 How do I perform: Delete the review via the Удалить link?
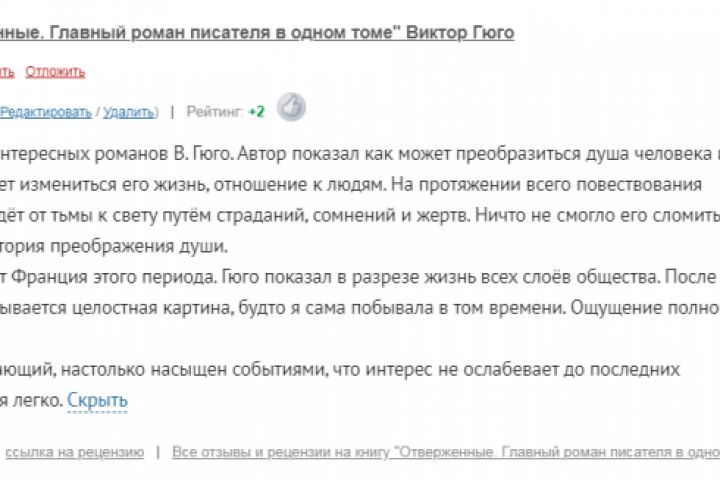[128, 112]
